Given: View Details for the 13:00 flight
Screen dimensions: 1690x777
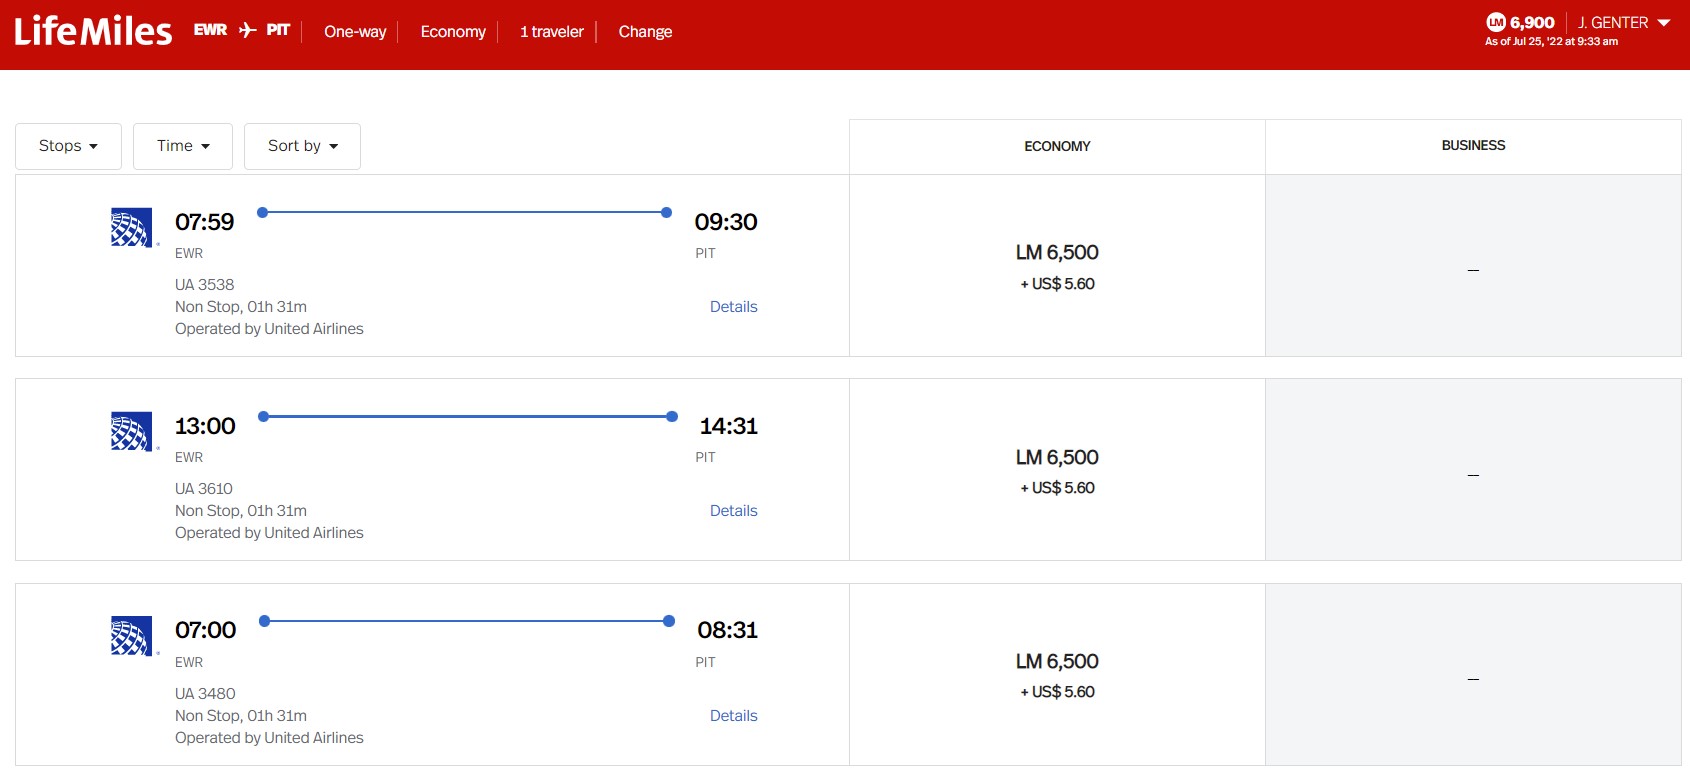Looking at the screenshot, I should coord(733,511).
